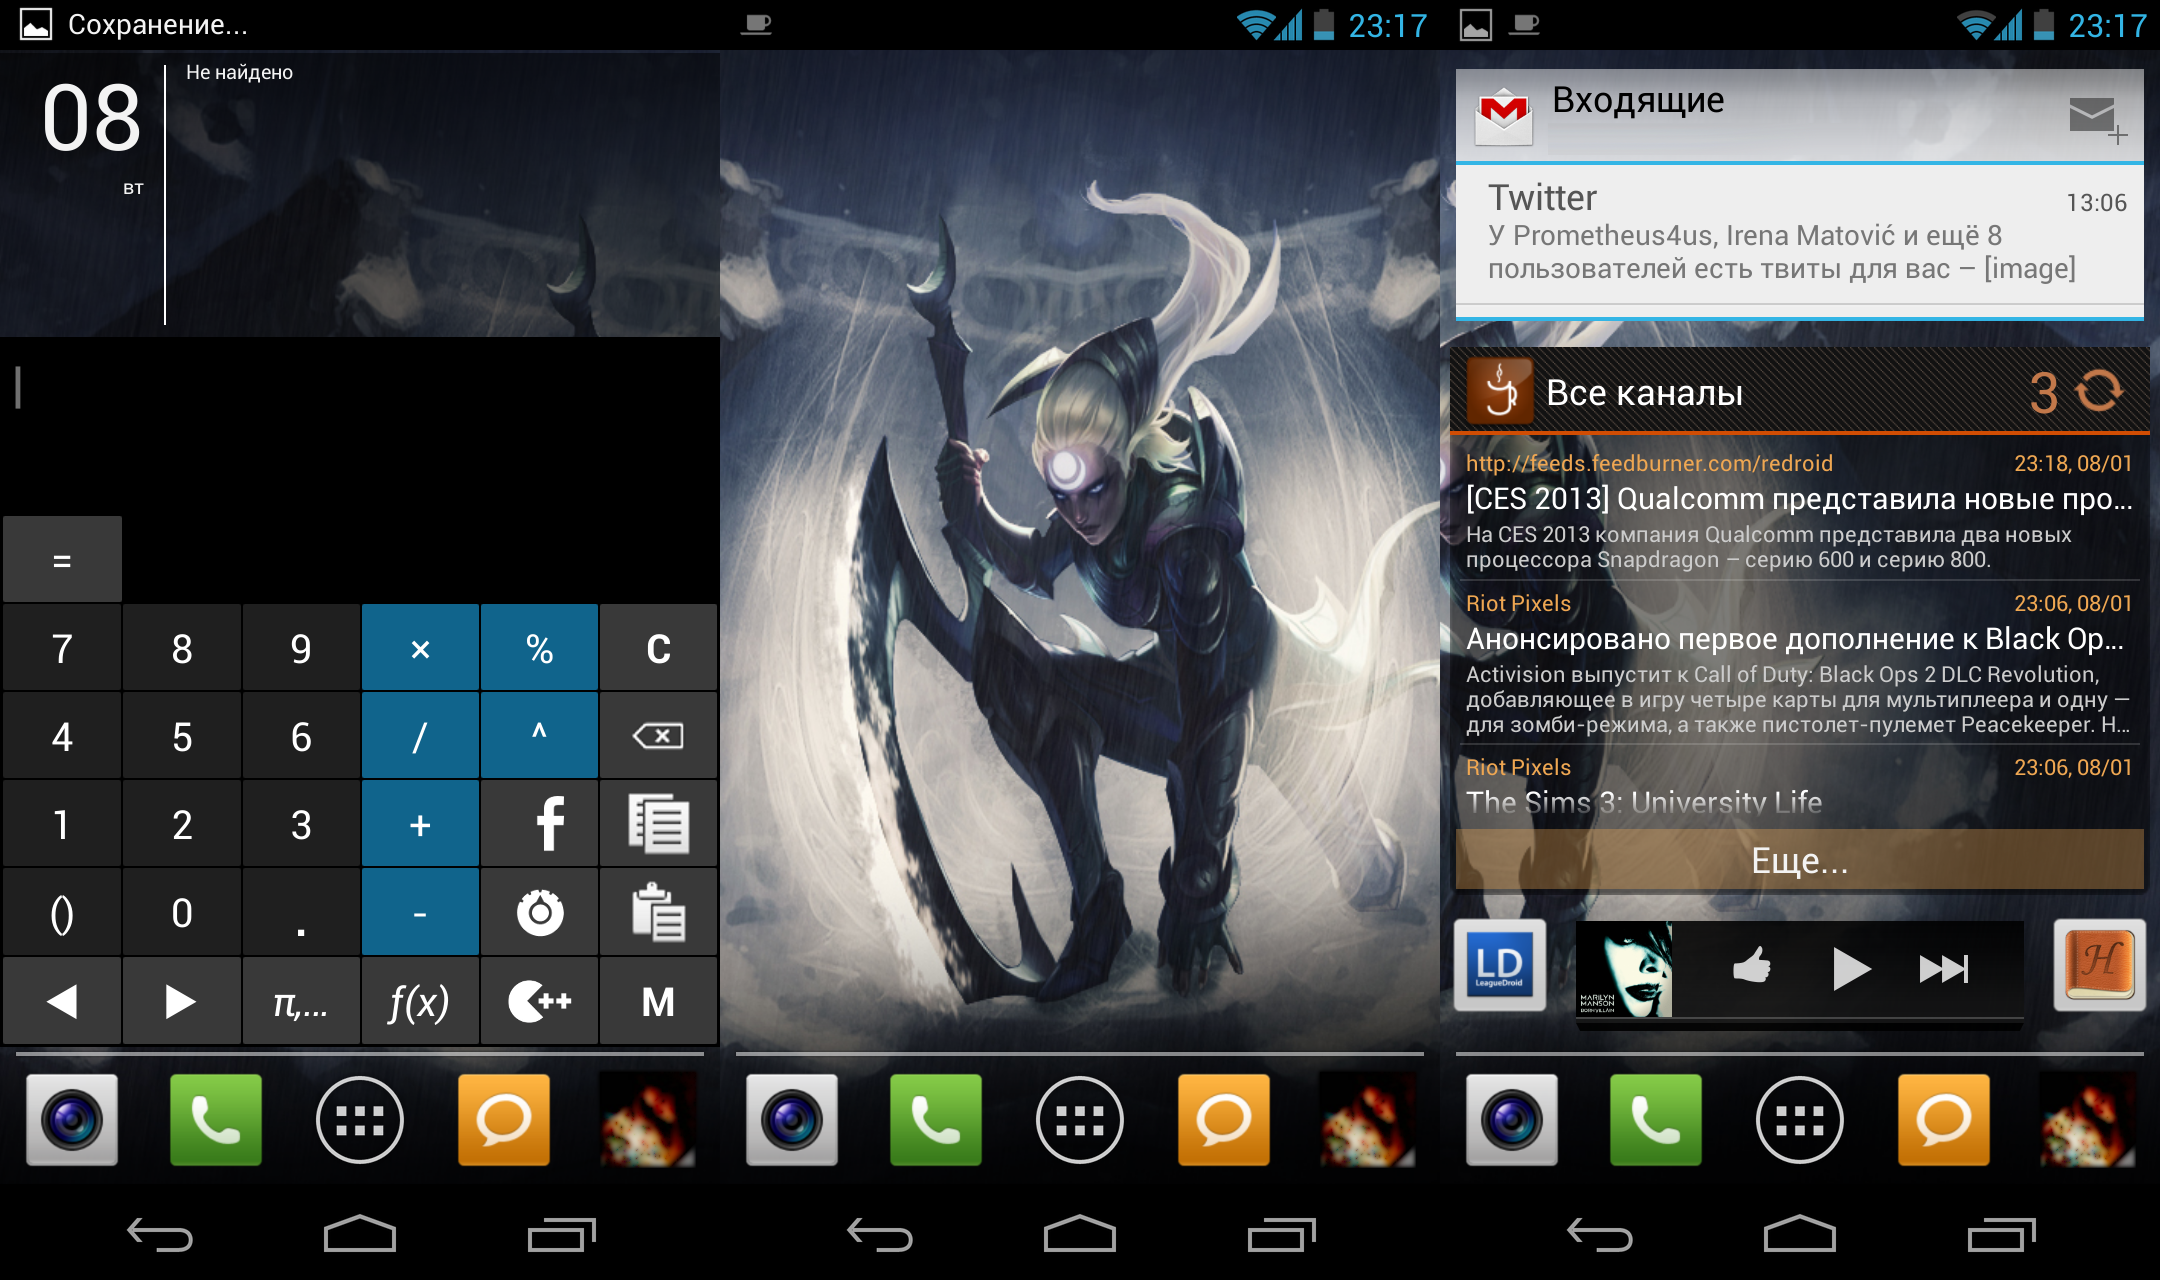
Task: Skip to the next track in the player widget
Action: (x=1944, y=968)
